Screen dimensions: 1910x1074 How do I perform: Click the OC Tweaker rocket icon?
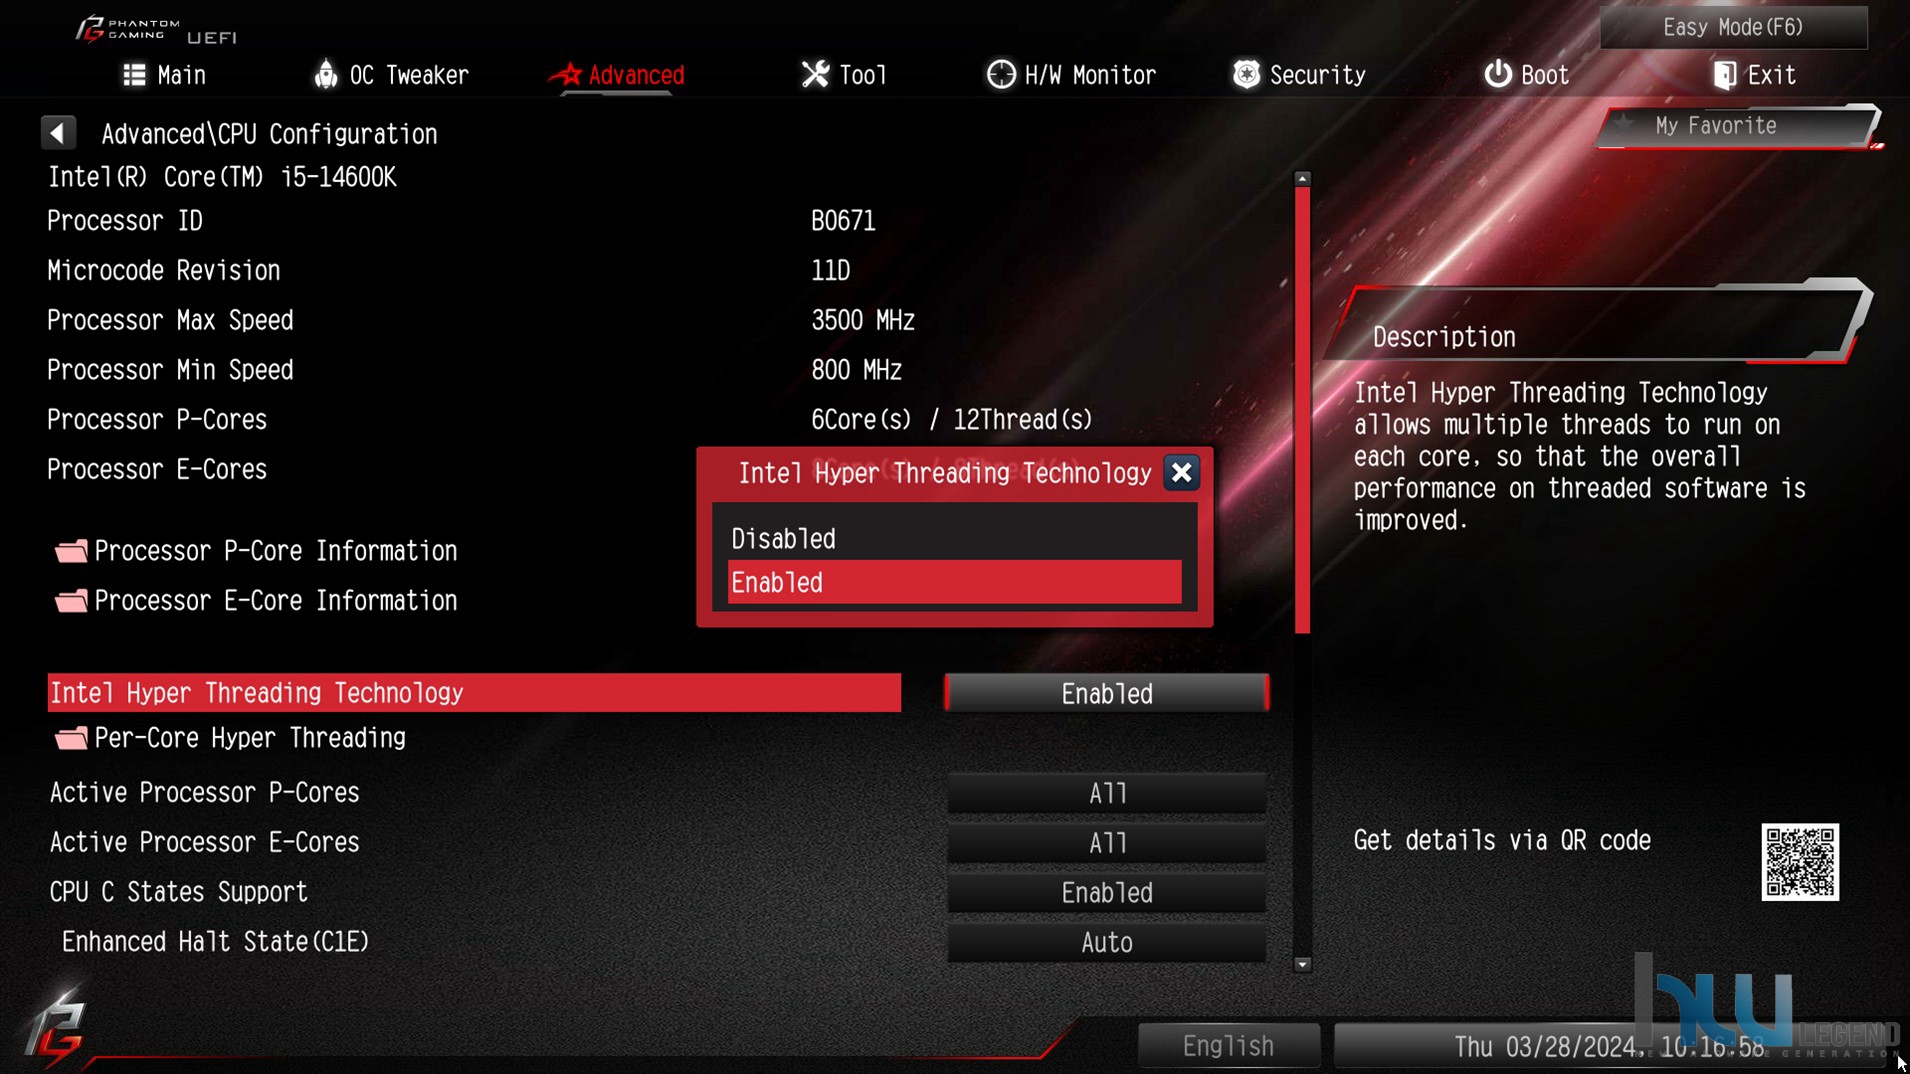[325, 74]
